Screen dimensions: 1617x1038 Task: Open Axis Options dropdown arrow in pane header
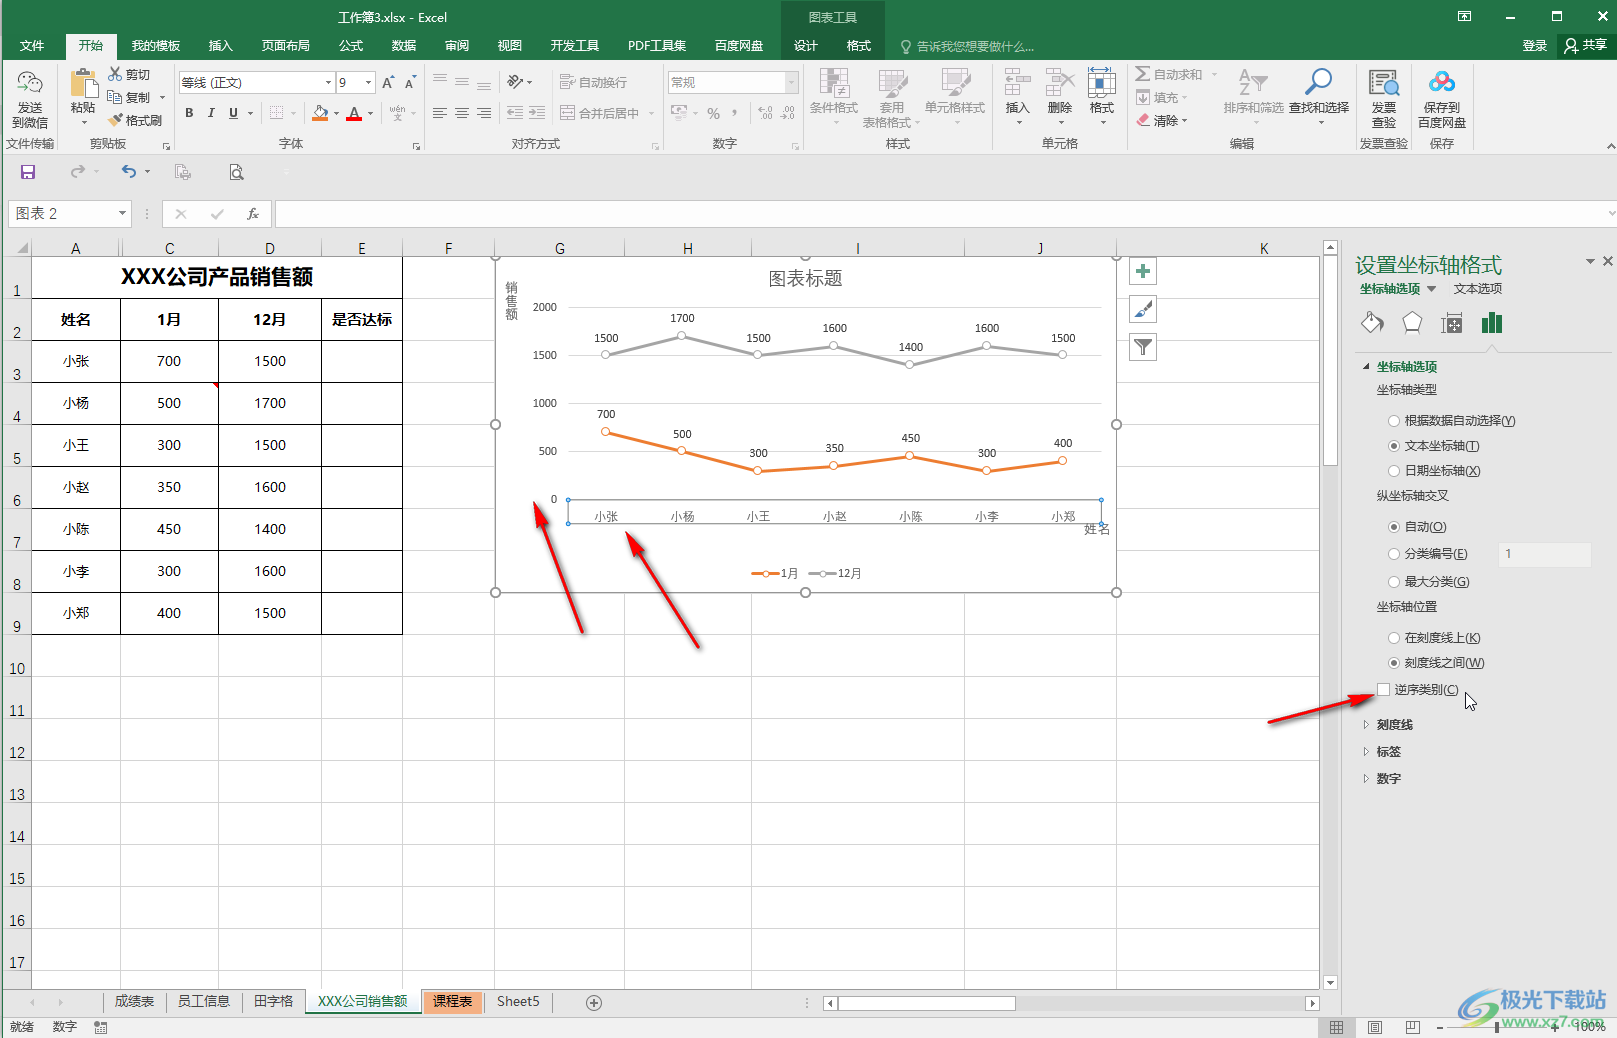tap(1432, 289)
